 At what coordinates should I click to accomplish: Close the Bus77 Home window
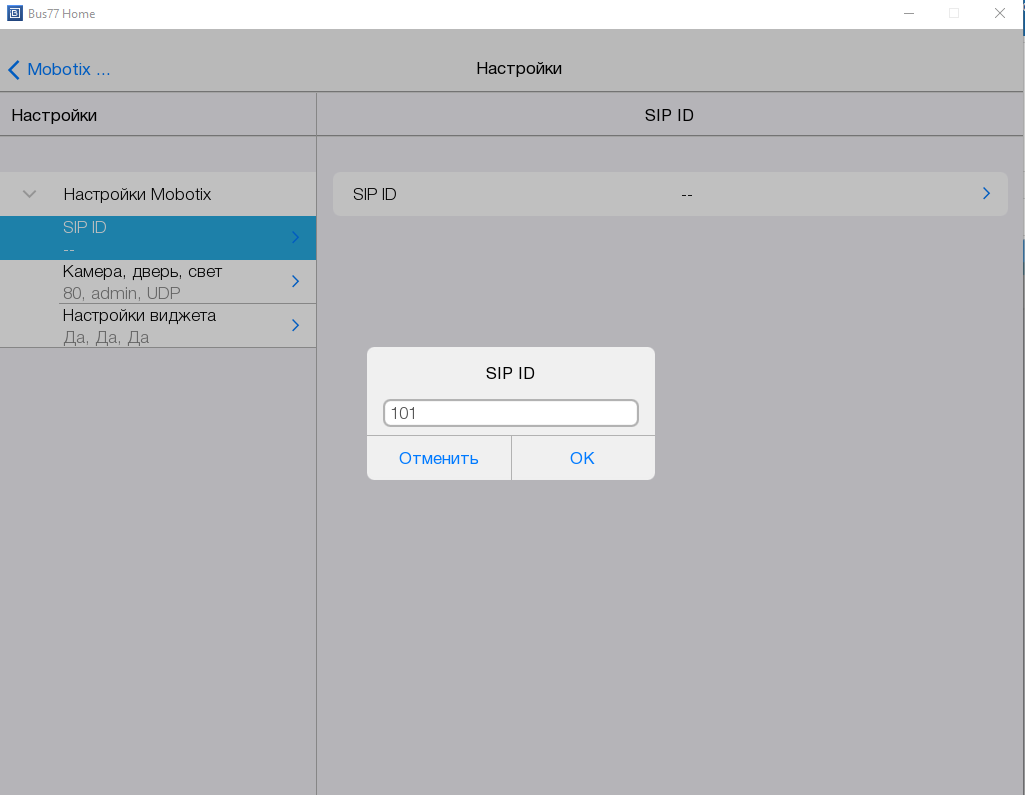tap(999, 14)
